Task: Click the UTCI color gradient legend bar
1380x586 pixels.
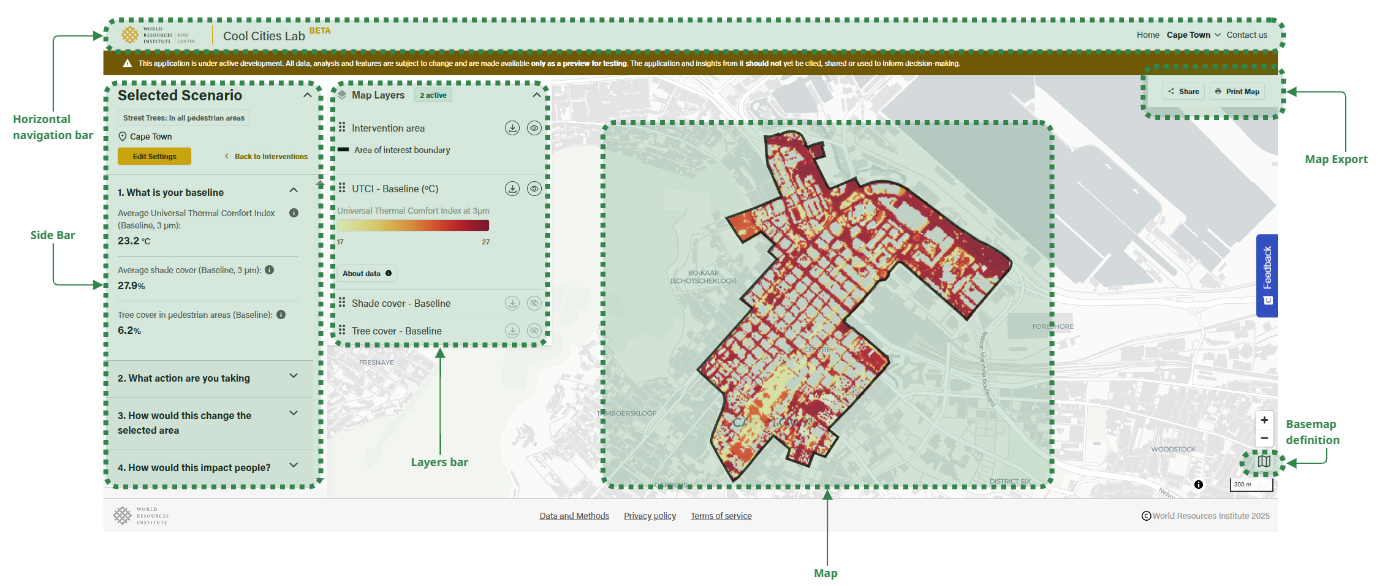Action: point(412,226)
